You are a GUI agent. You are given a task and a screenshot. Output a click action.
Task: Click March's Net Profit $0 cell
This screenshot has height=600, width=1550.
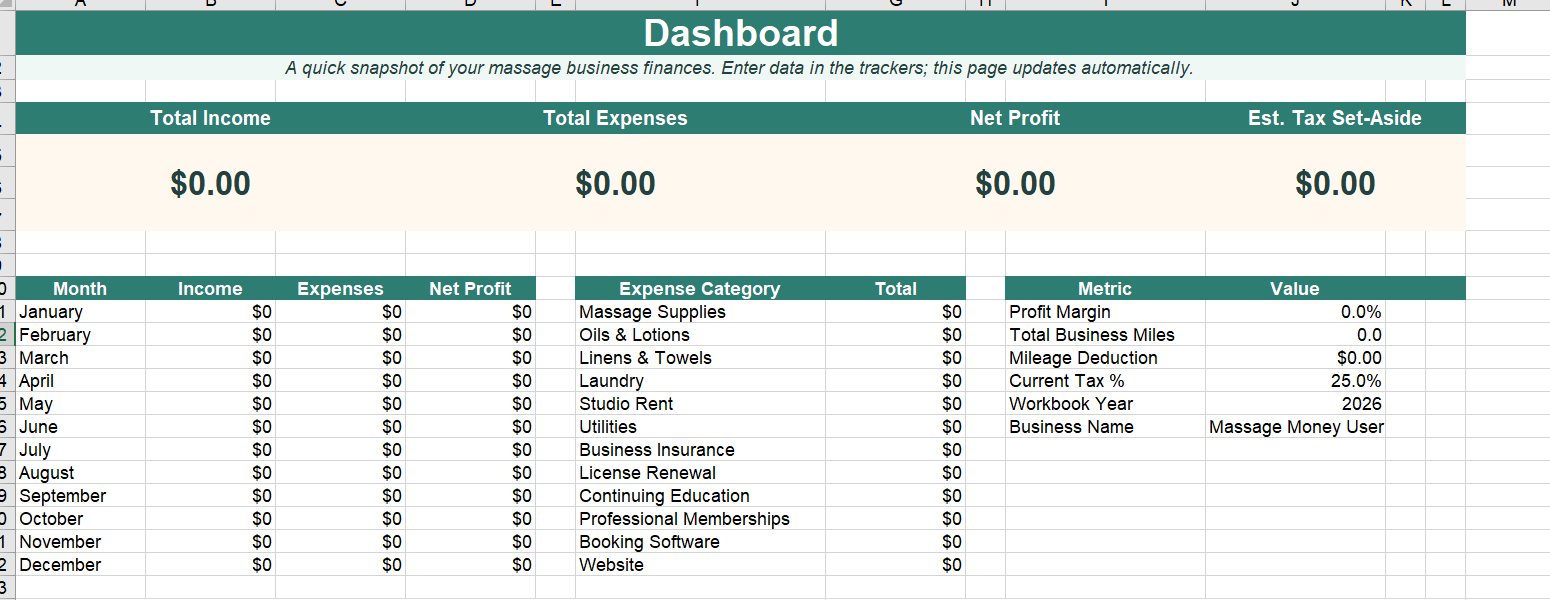[470, 358]
